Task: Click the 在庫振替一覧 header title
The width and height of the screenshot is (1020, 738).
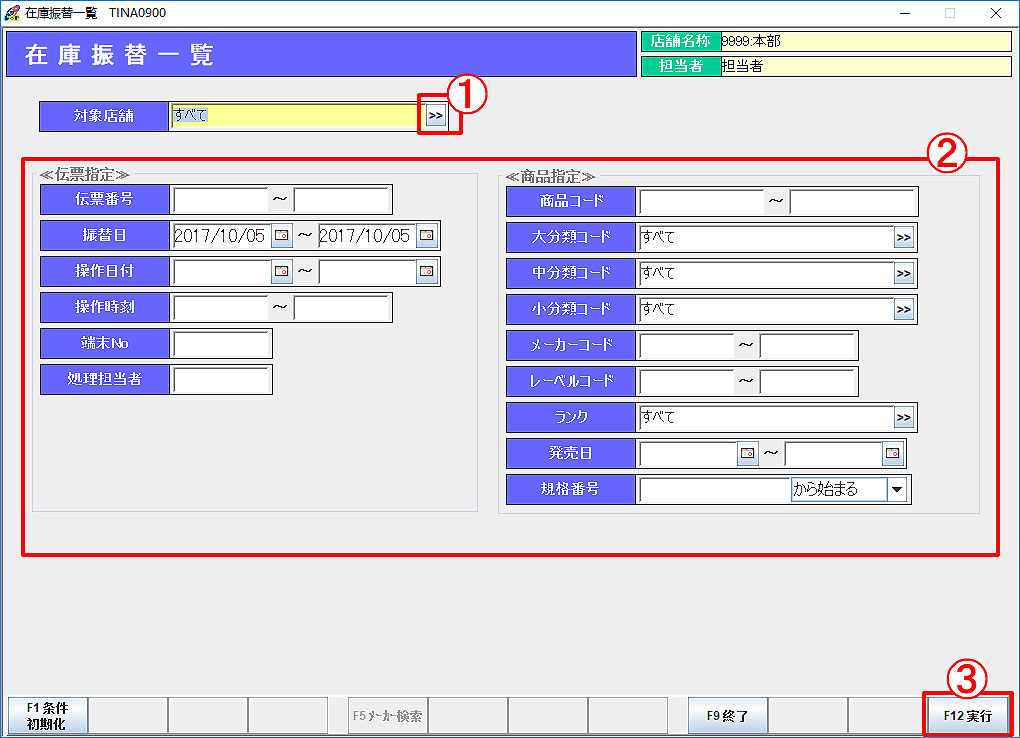Action: [x=120, y=55]
